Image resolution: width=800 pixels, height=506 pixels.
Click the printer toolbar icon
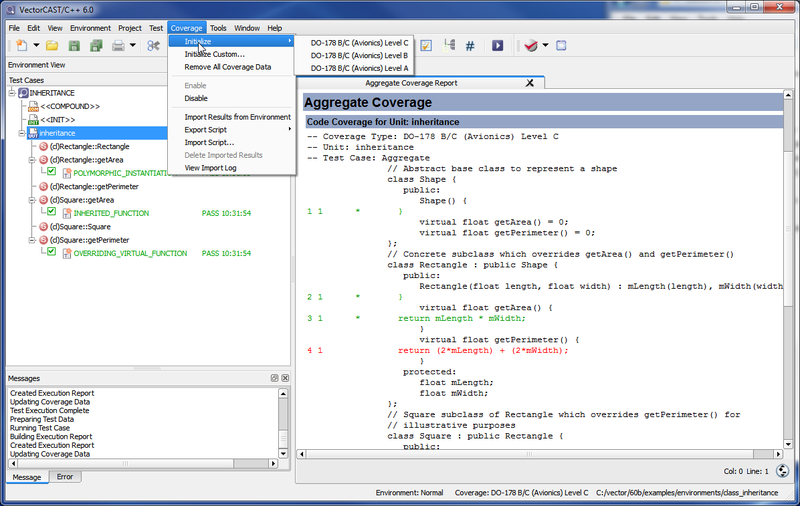tap(118, 46)
